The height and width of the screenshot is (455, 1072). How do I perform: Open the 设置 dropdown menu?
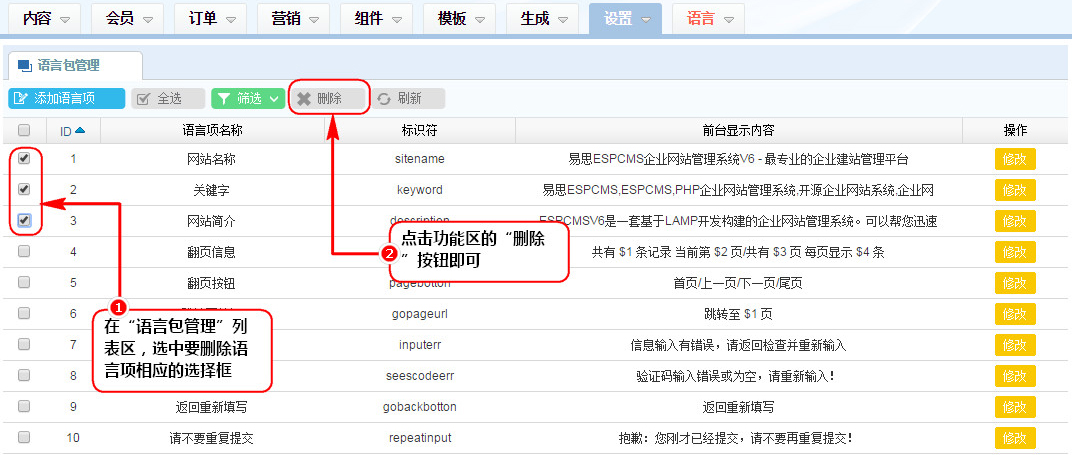click(x=646, y=19)
